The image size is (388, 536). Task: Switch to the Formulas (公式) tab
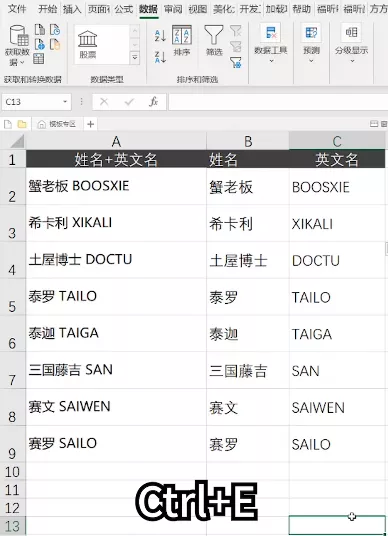click(123, 9)
